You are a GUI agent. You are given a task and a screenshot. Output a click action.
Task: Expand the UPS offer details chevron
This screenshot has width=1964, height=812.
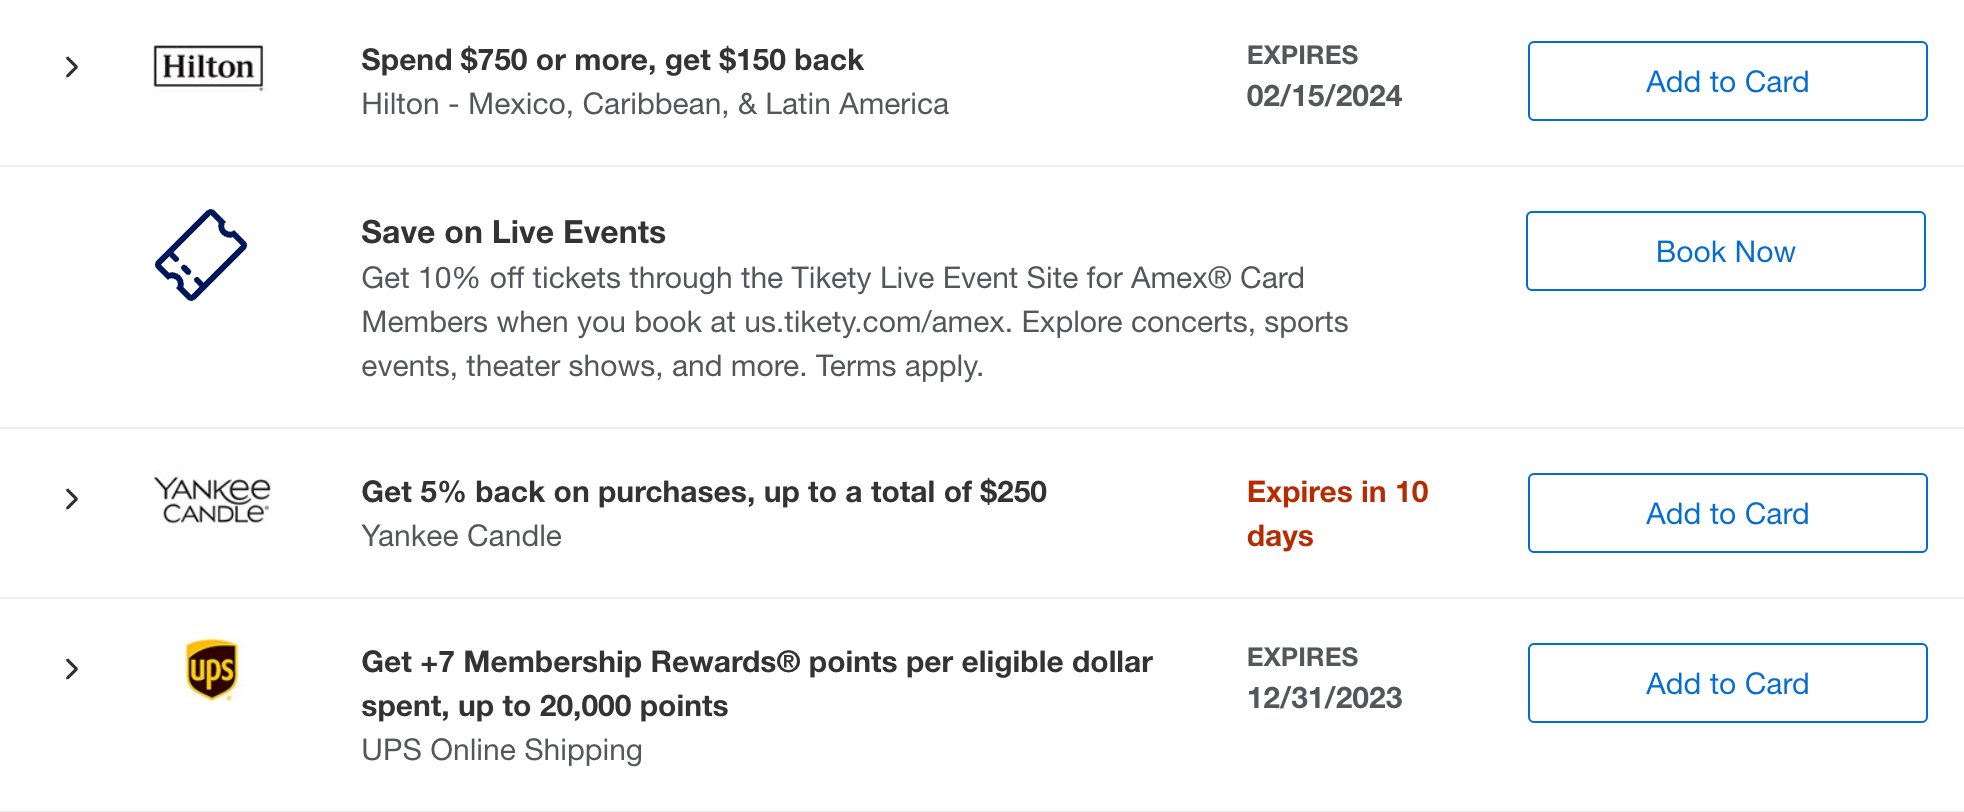(x=72, y=669)
